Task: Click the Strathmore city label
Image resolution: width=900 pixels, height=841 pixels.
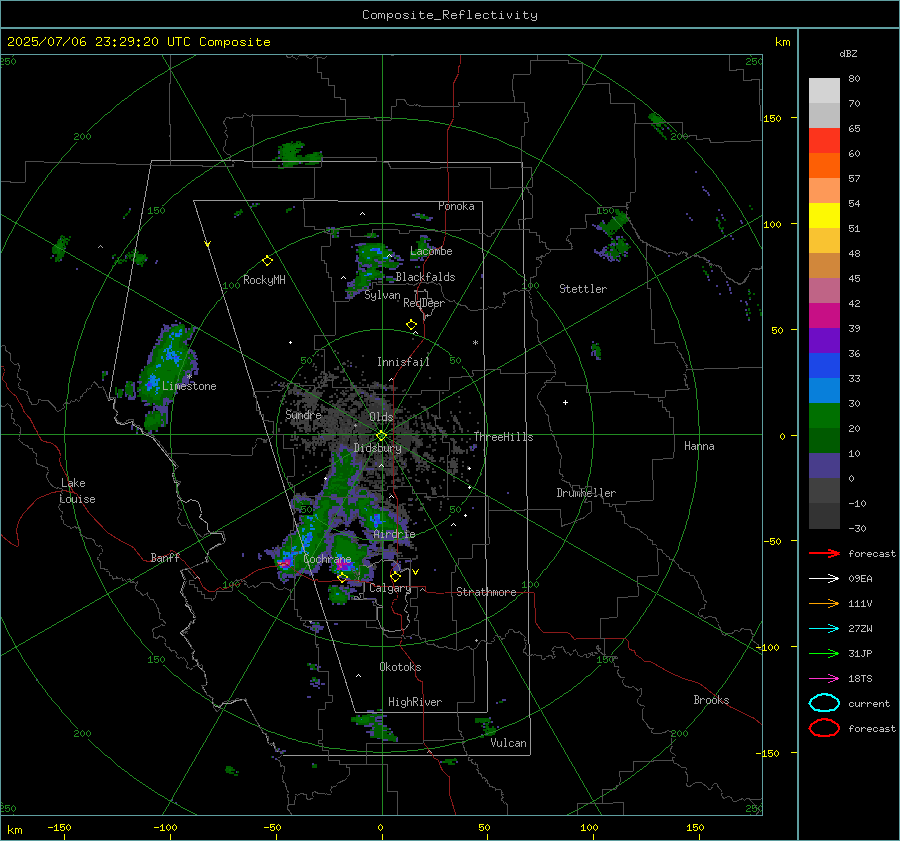Action: [486, 592]
